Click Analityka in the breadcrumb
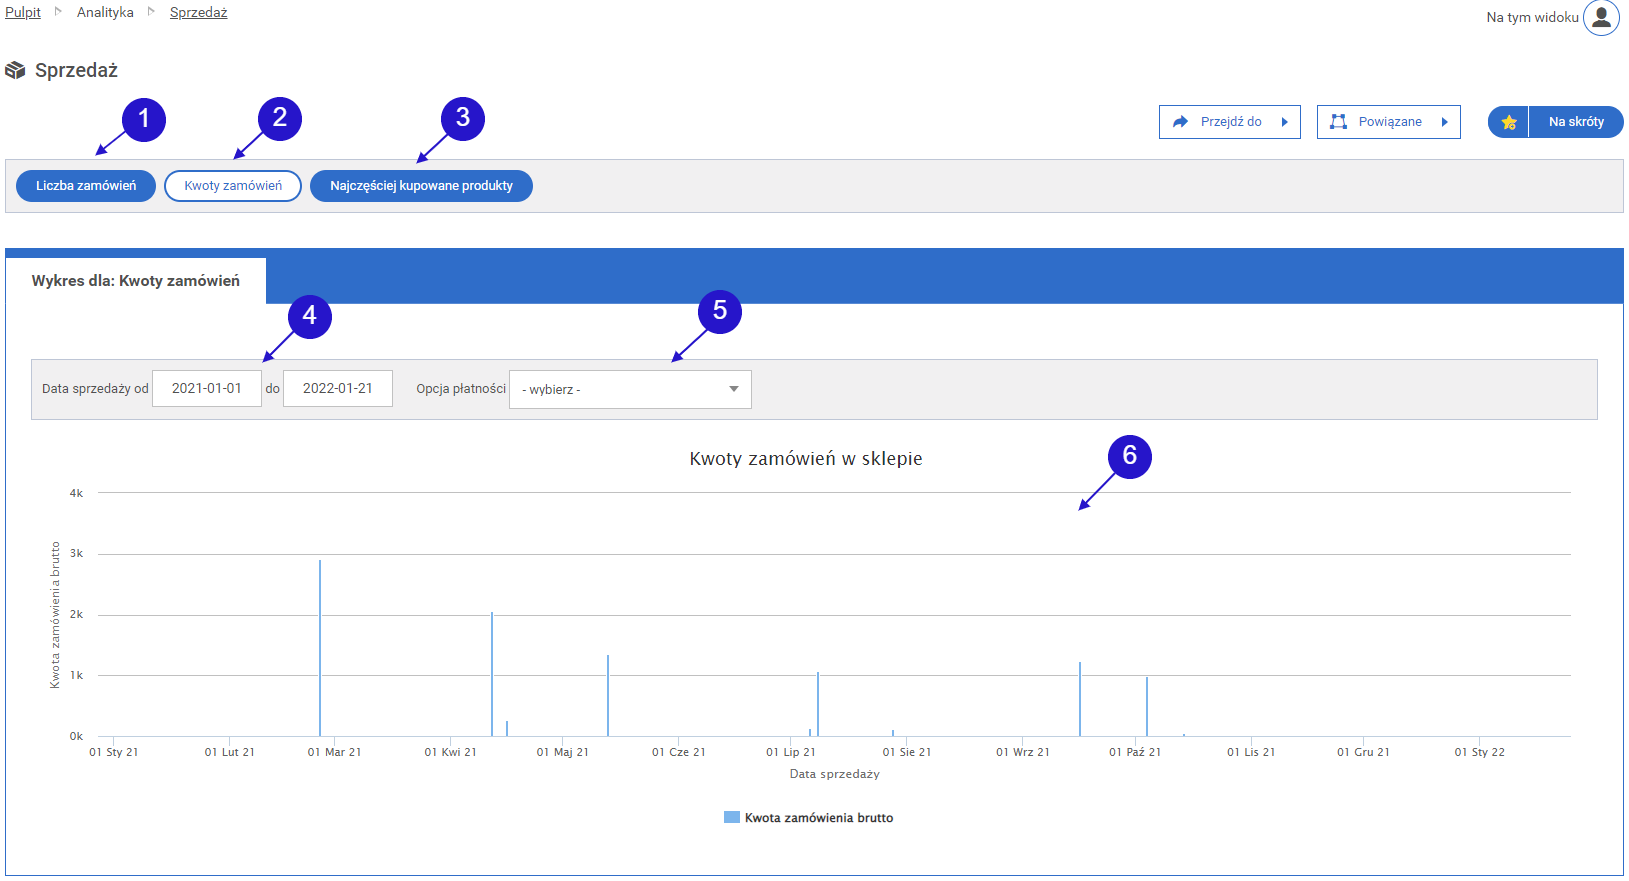 (x=105, y=12)
